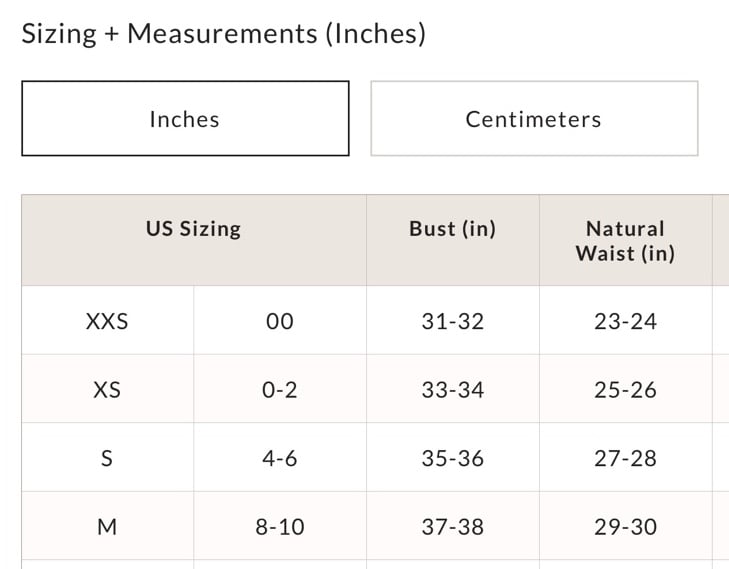The width and height of the screenshot is (729, 569).
Task: Click the 0-2 numeric size cell
Action: coord(280,389)
